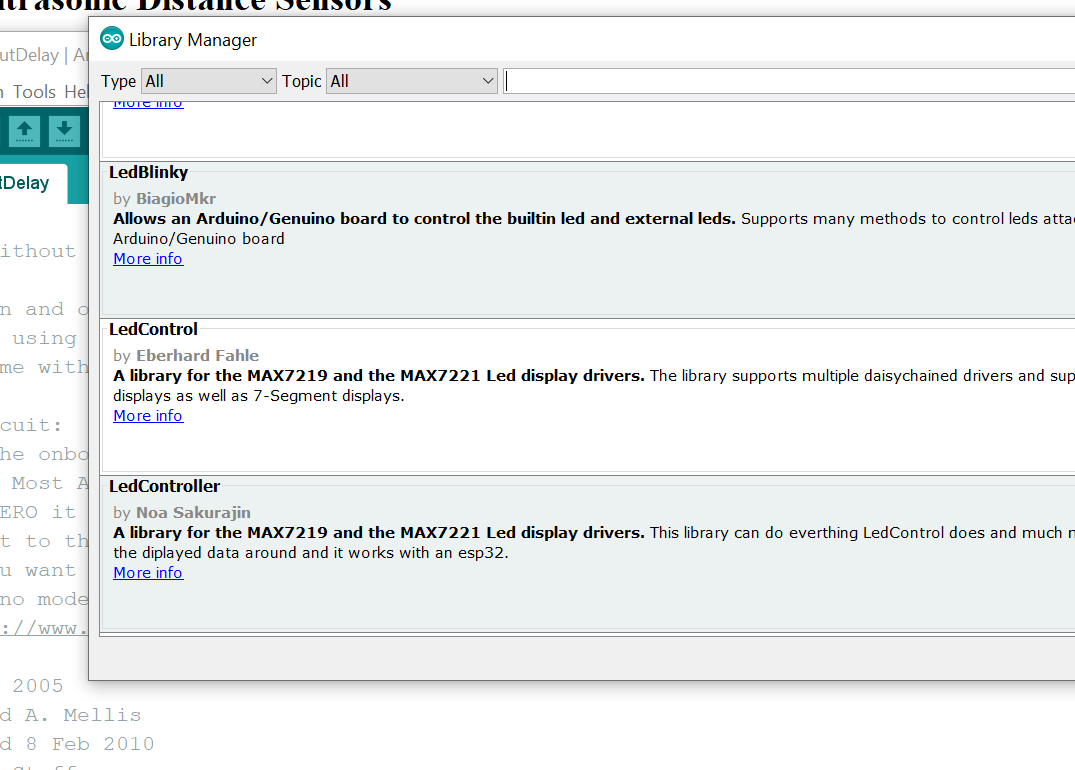Click the Arduino logo in Library Manager title
1075x770 pixels.
point(112,39)
